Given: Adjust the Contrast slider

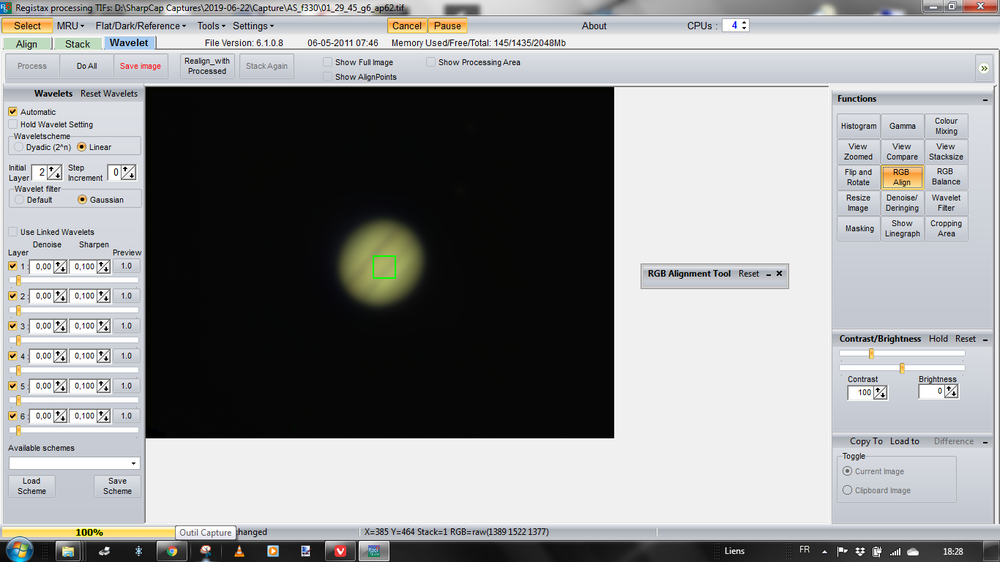Looking at the screenshot, I should (871, 354).
